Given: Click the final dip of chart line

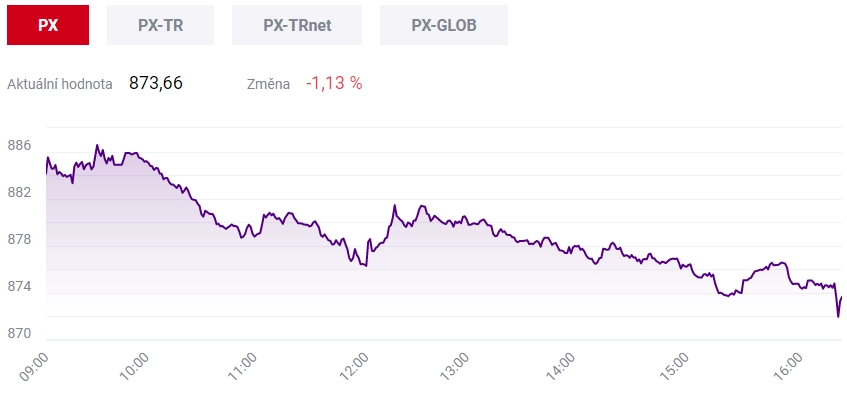Looking at the screenshot, I should tap(838, 316).
